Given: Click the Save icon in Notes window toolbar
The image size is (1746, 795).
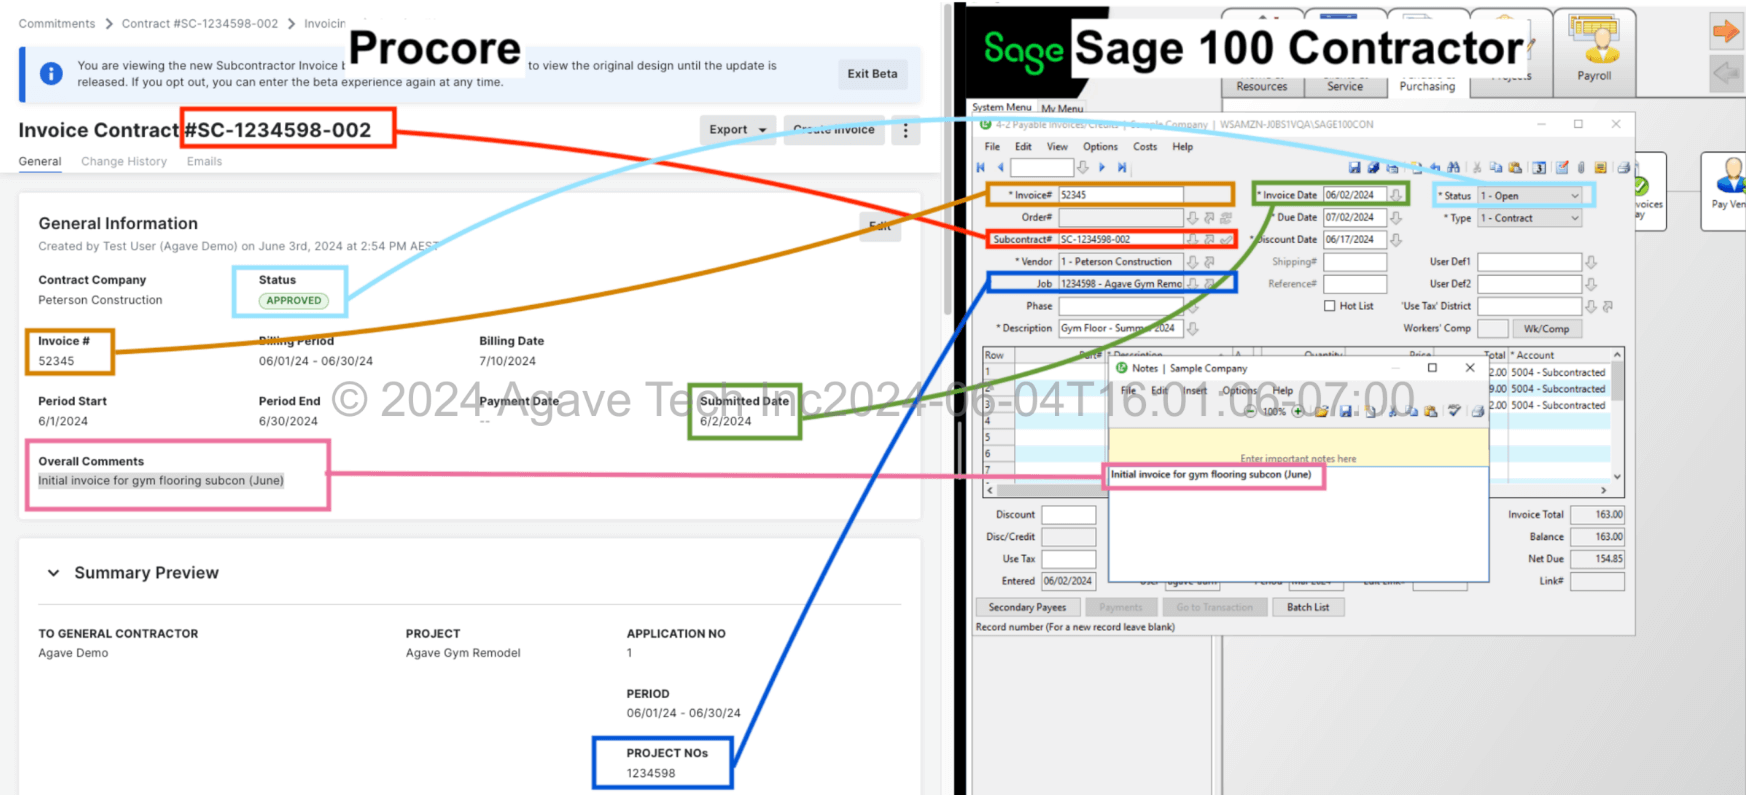Looking at the screenshot, I should (x=1345, y=411).
